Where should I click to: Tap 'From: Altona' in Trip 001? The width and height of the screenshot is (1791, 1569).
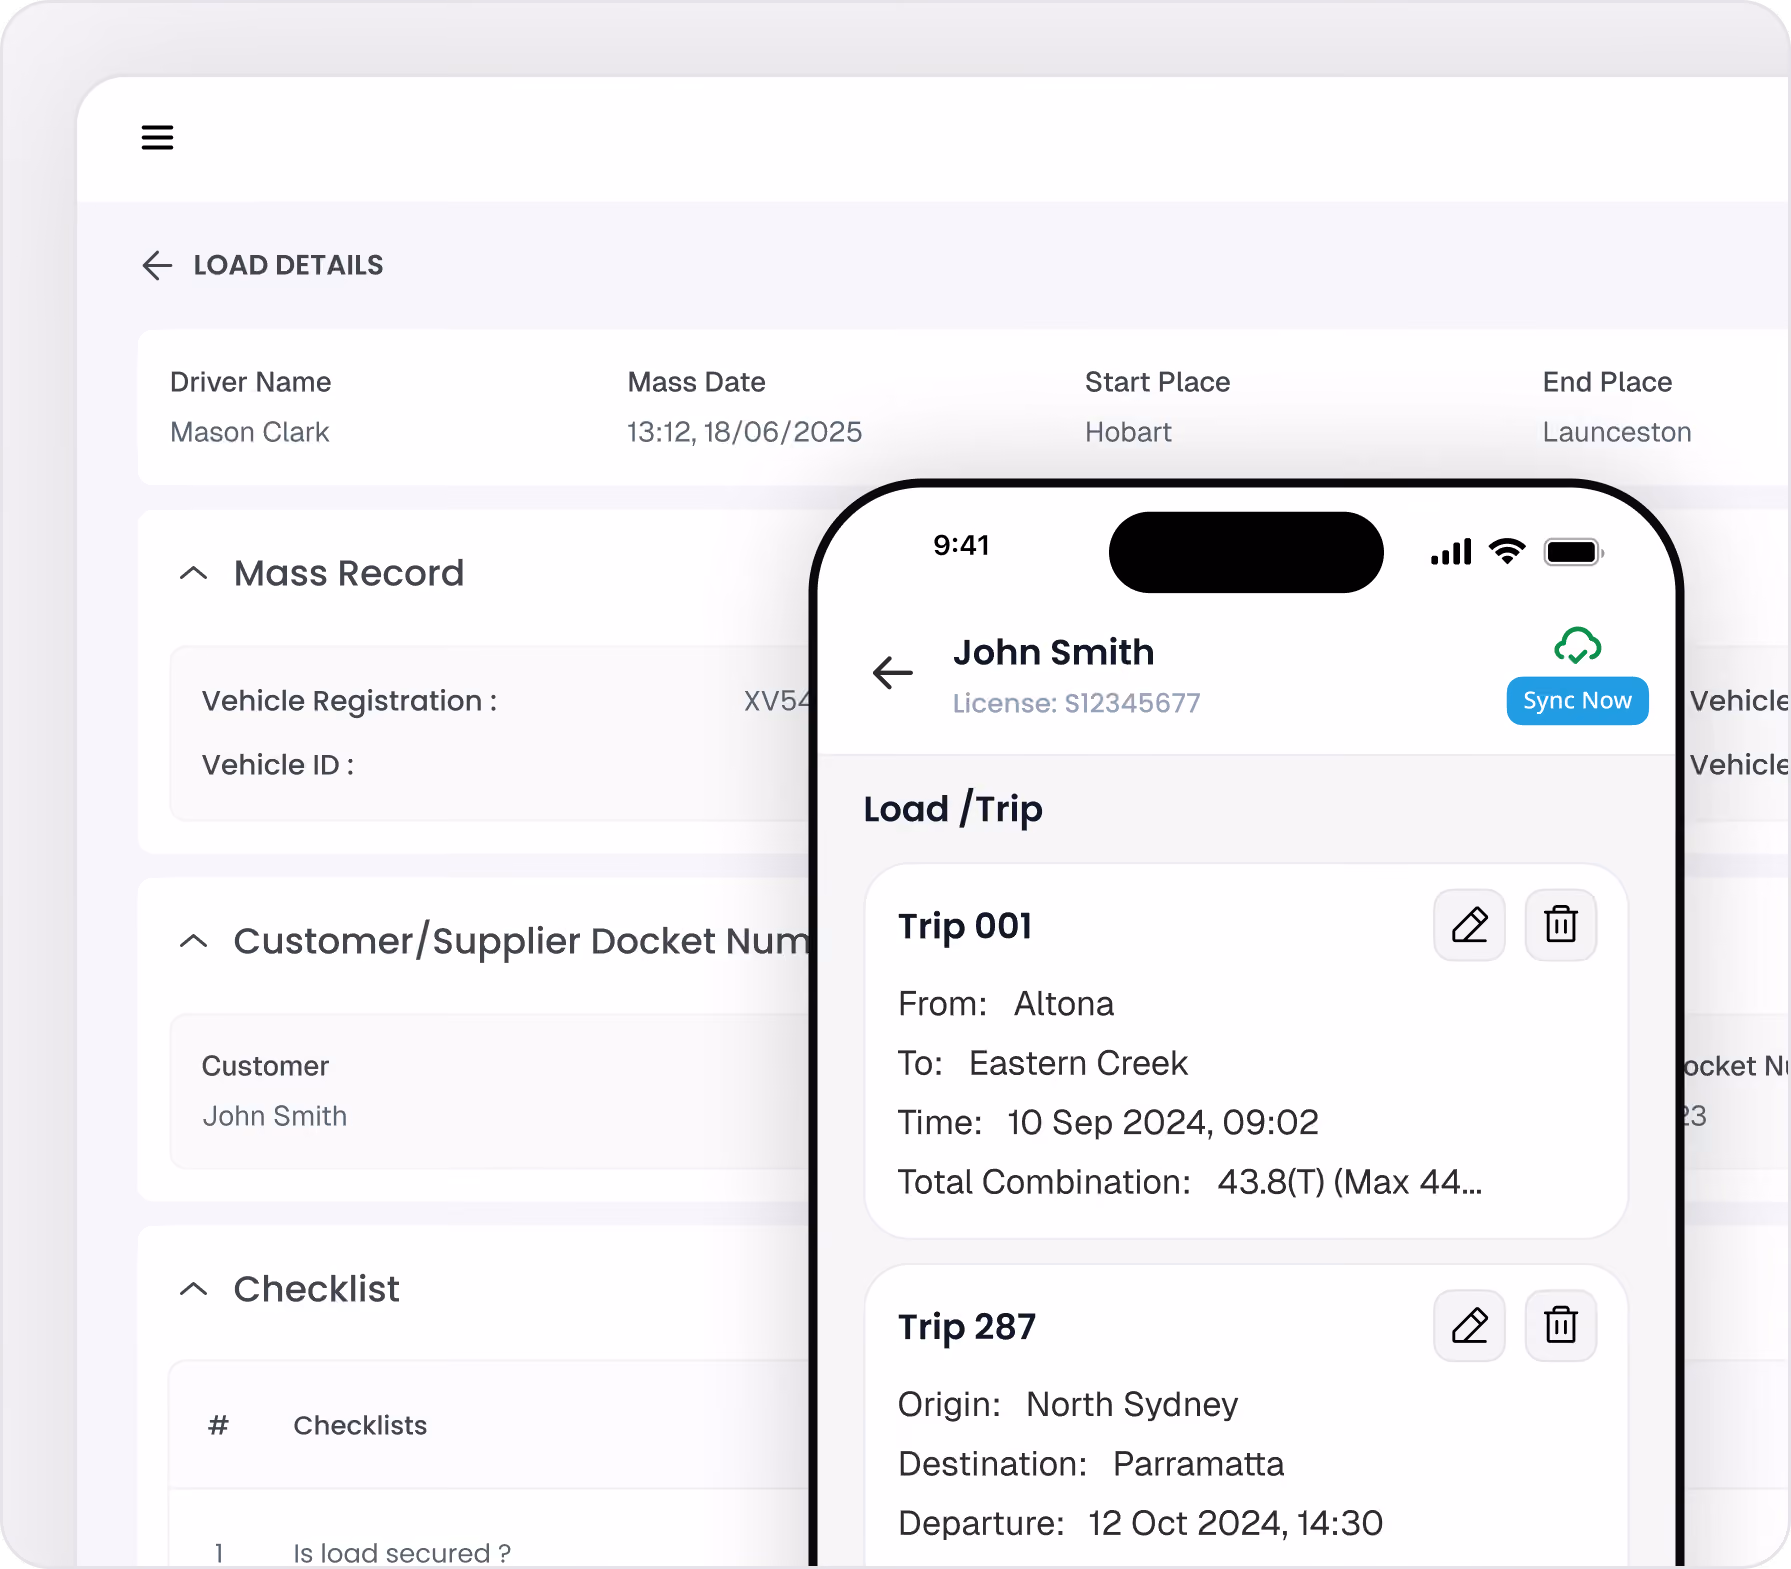point(1005,1004)
